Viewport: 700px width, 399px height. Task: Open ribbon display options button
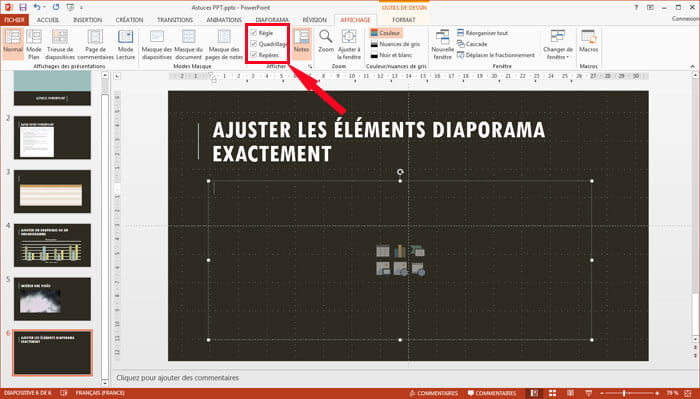(650, 7)
